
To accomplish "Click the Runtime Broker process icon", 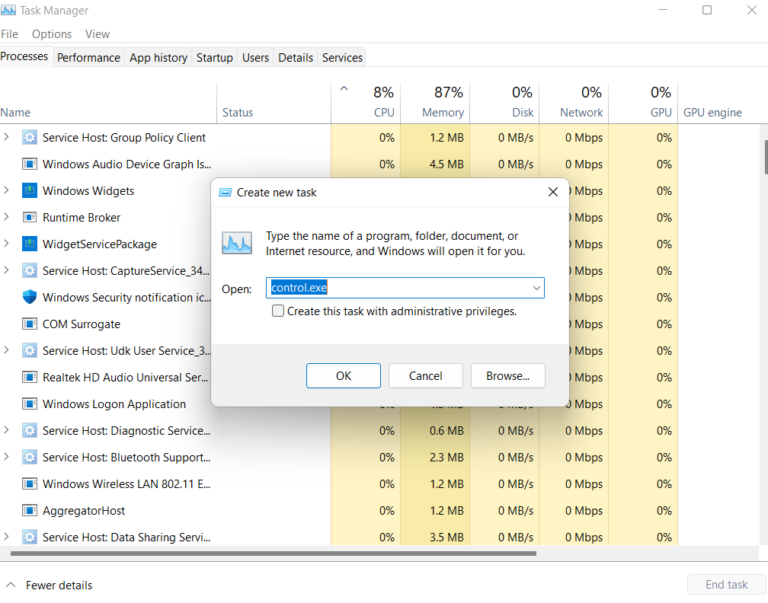I will [29, 217].
